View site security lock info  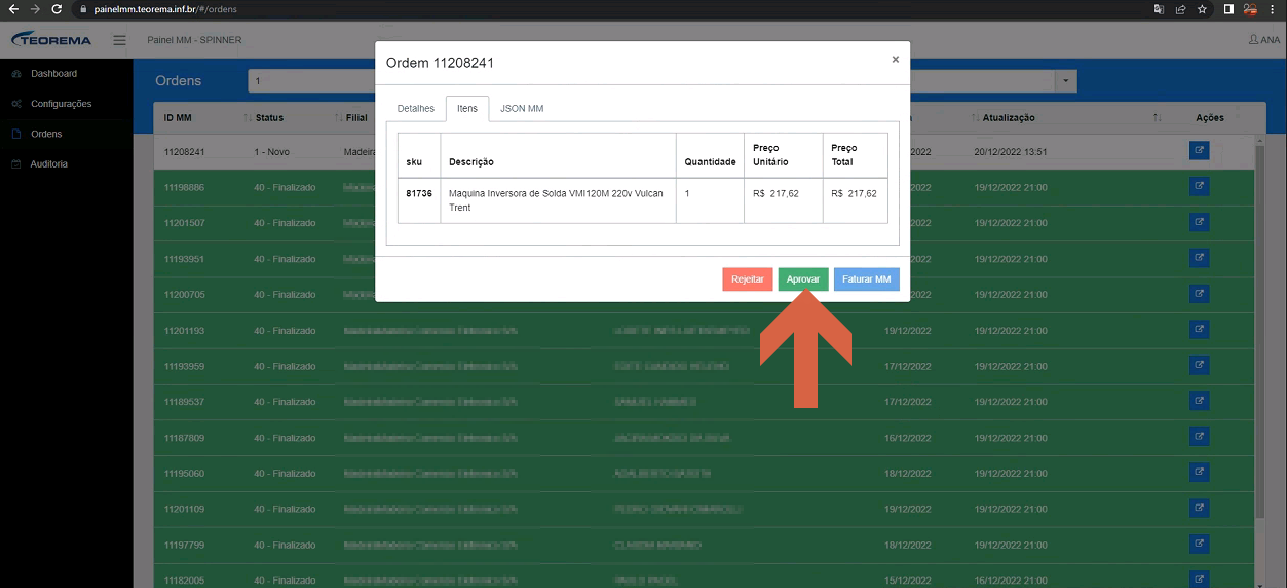[84, 9]
